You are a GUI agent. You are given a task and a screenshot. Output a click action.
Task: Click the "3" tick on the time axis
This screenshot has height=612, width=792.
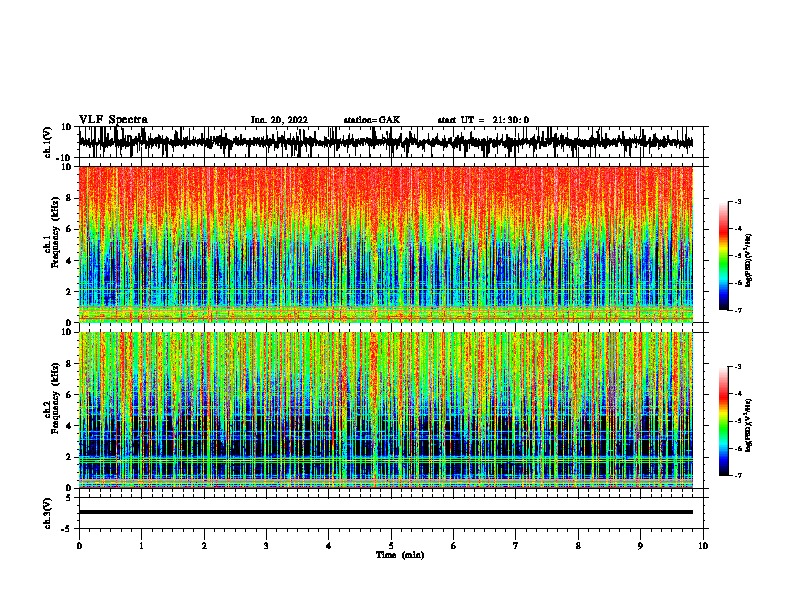click(x=266, y=546)
